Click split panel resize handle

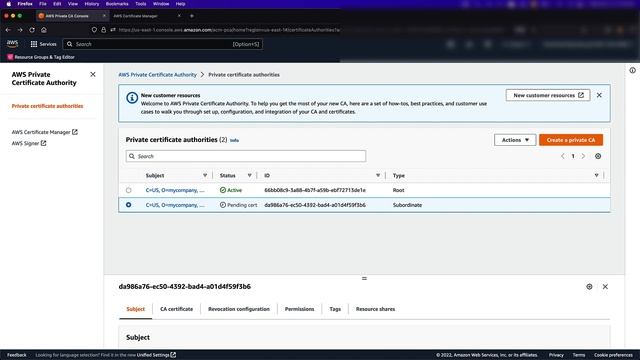pyautogui.click(x=364, y=278)
